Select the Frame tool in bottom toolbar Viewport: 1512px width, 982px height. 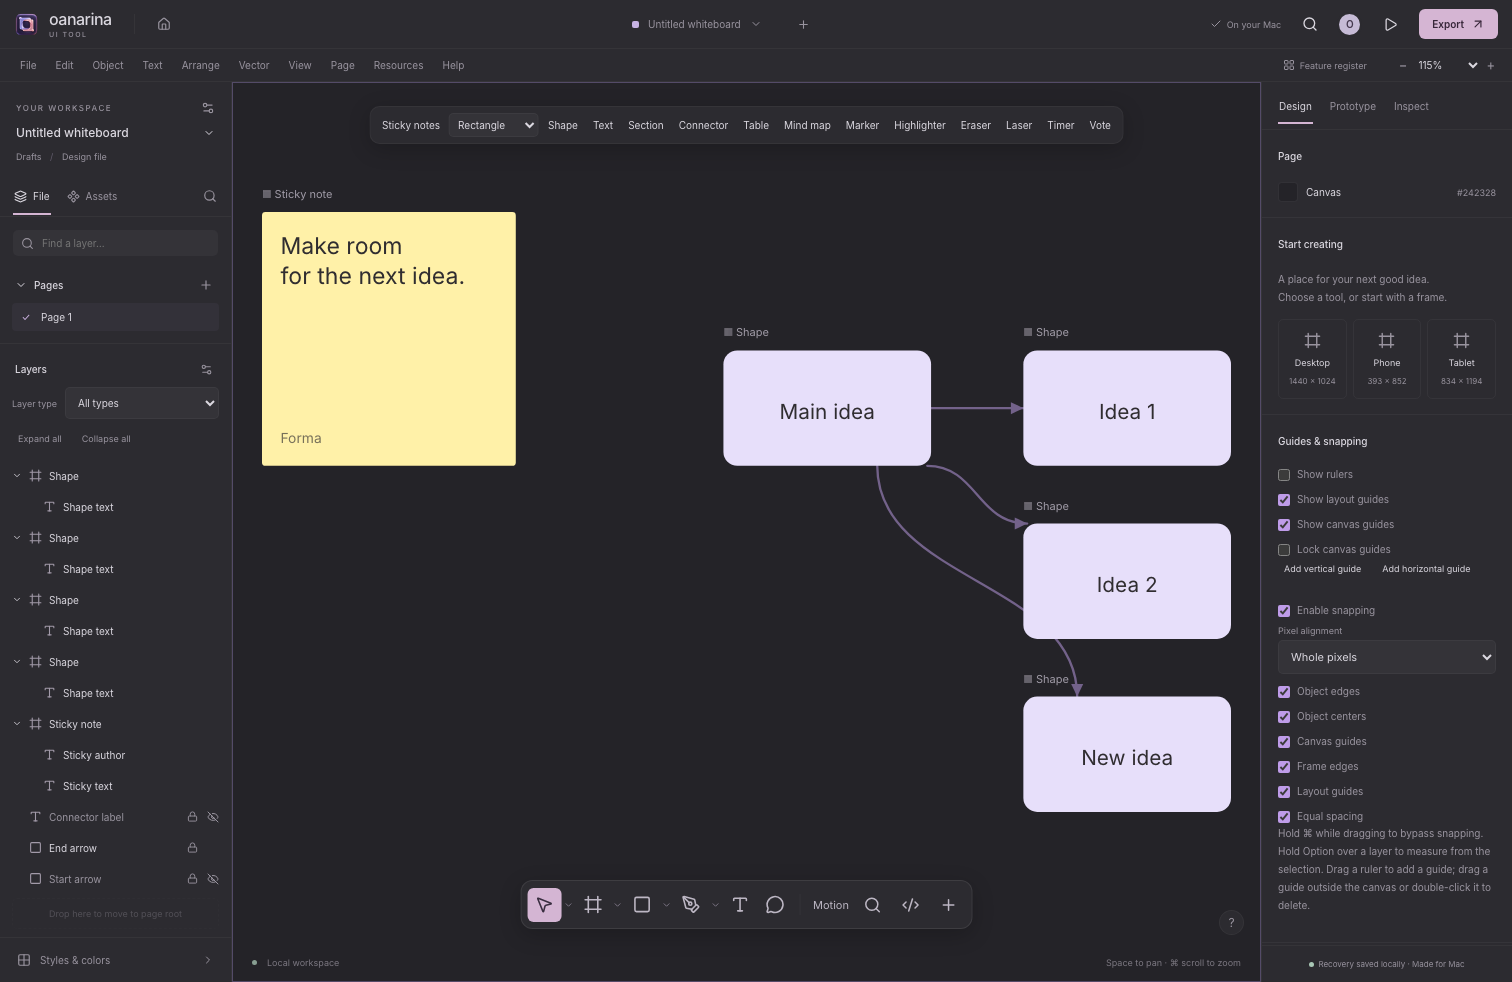[x=593, y=905]
